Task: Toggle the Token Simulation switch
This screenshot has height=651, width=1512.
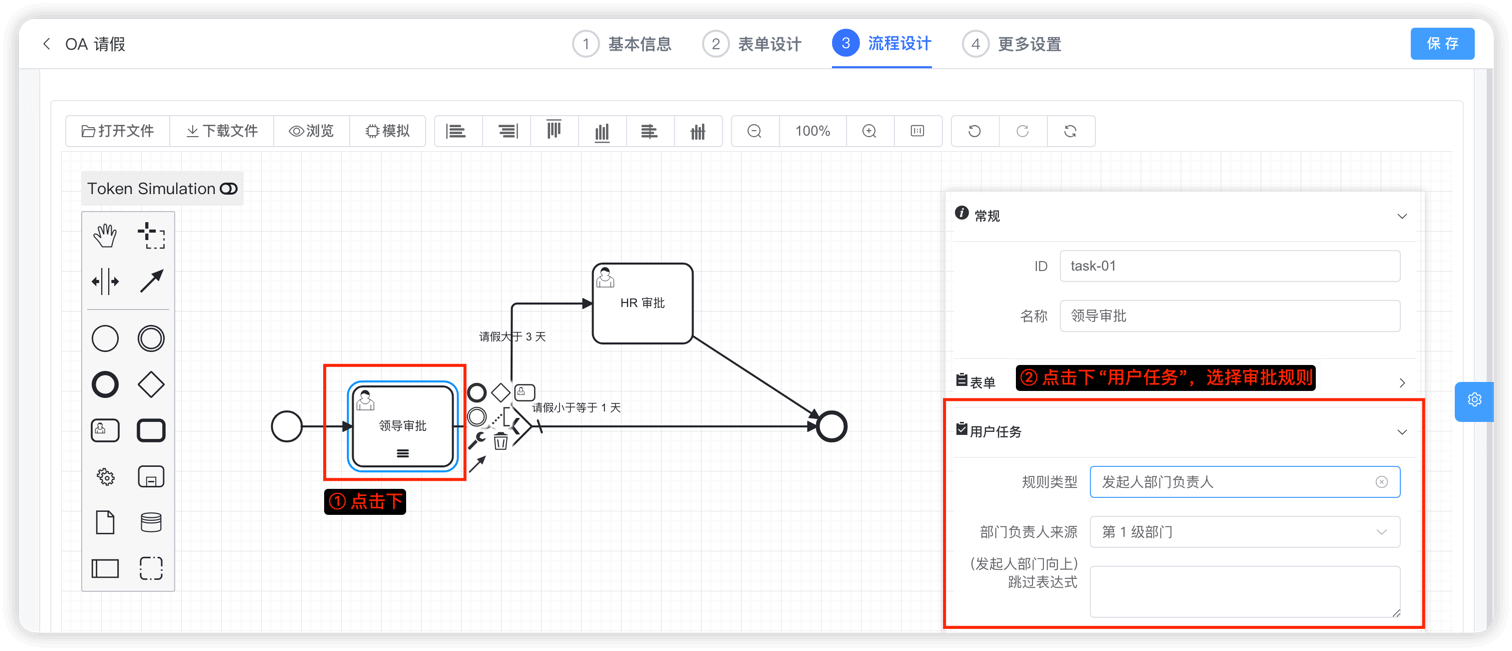Action: pyautogui.click(x=230, y=188)
